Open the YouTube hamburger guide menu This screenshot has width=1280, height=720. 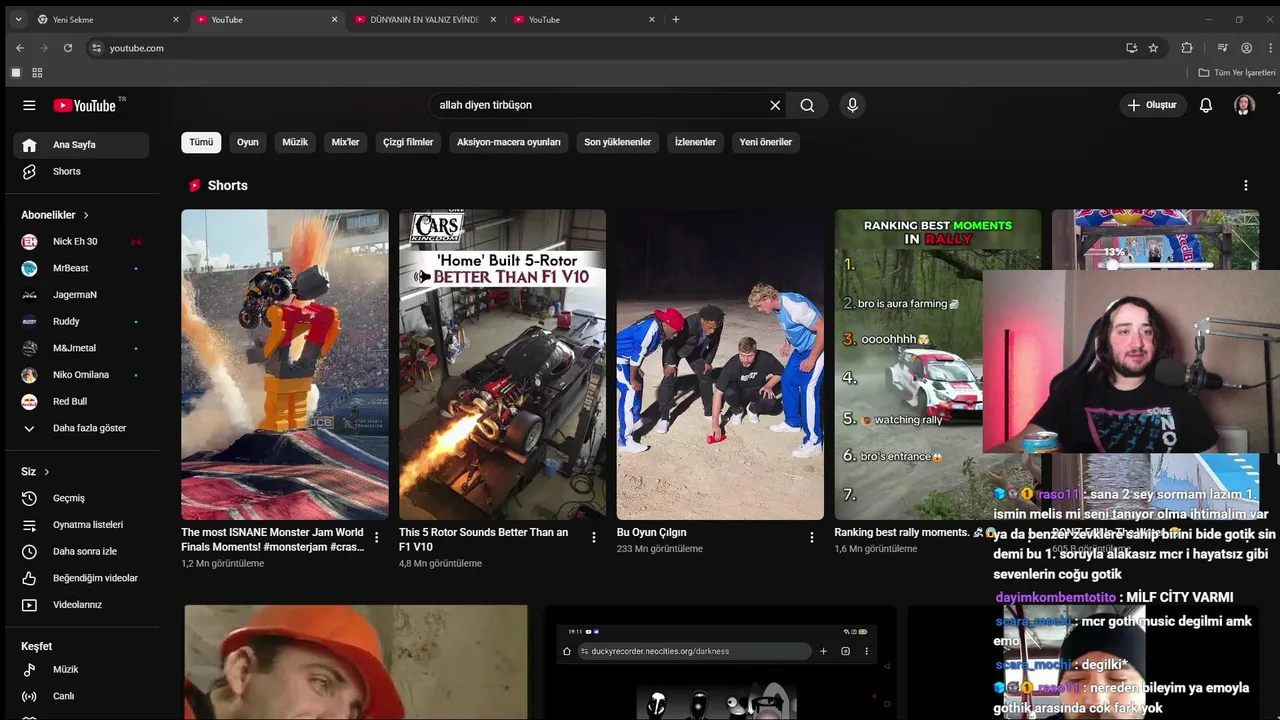pos(29,105)
